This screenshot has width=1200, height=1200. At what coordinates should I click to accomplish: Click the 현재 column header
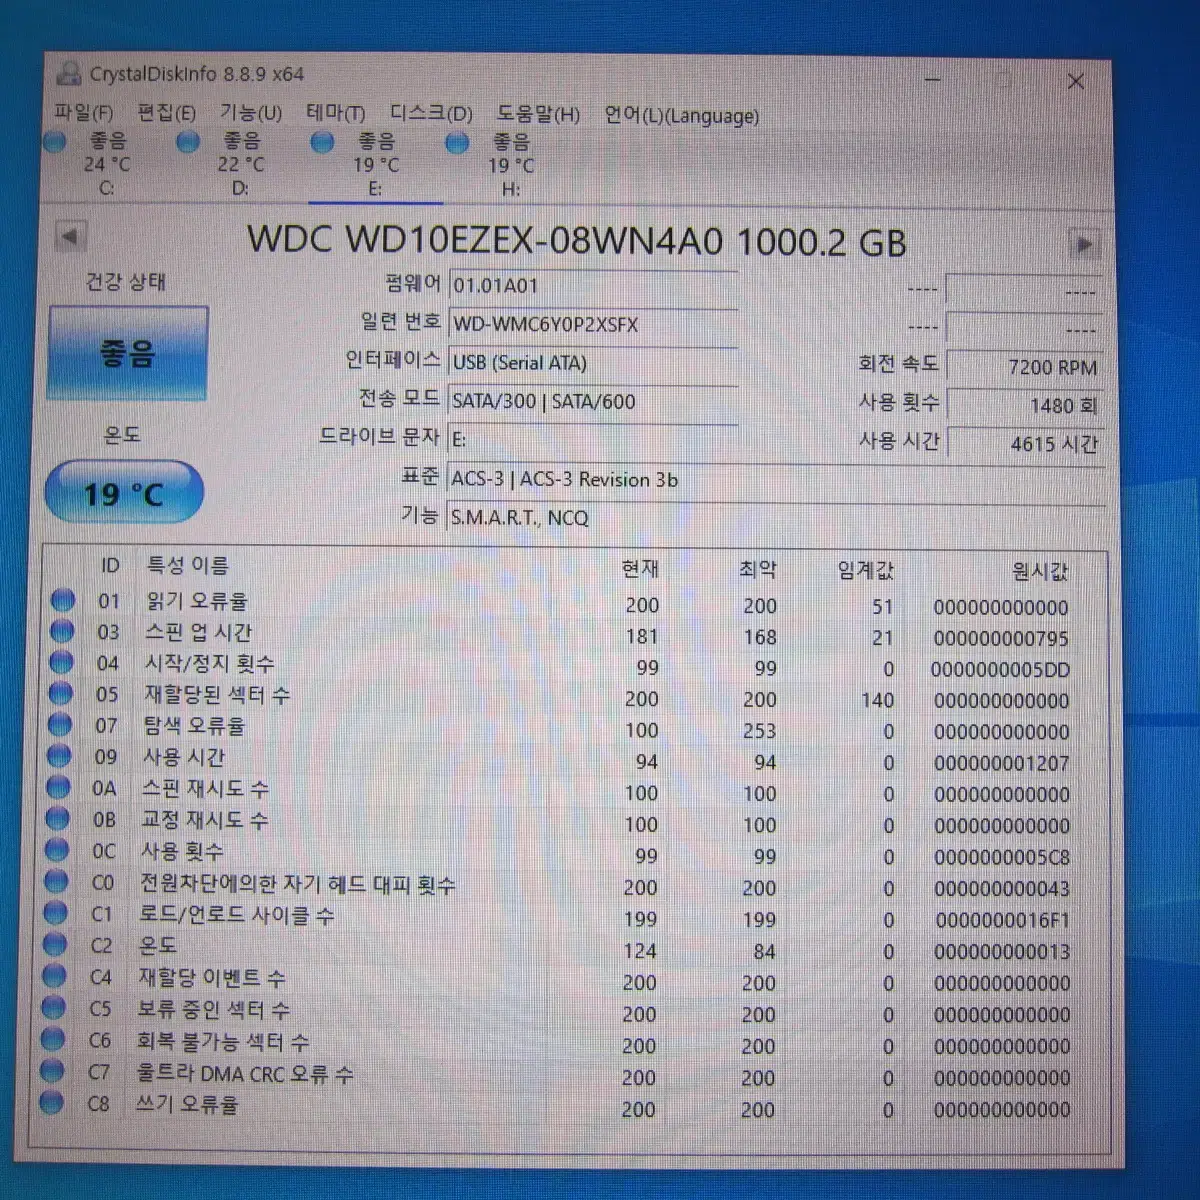tap(640, 569)
